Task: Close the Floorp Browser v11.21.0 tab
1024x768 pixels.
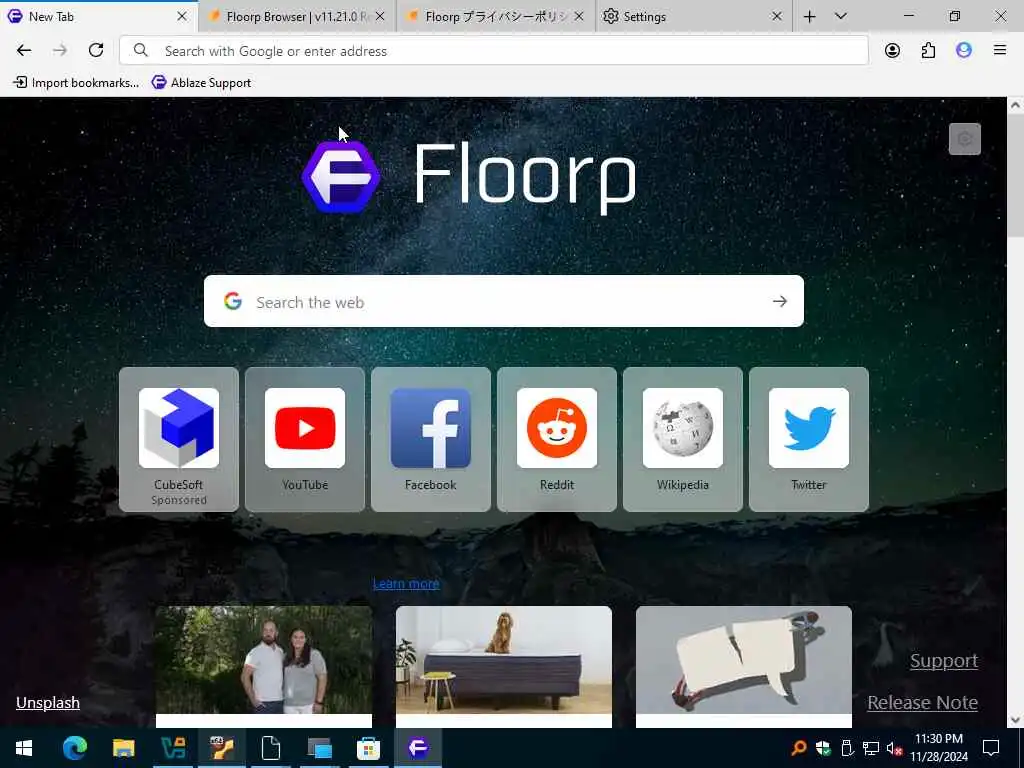Action: pyautogui.click(x=381, y=16)
